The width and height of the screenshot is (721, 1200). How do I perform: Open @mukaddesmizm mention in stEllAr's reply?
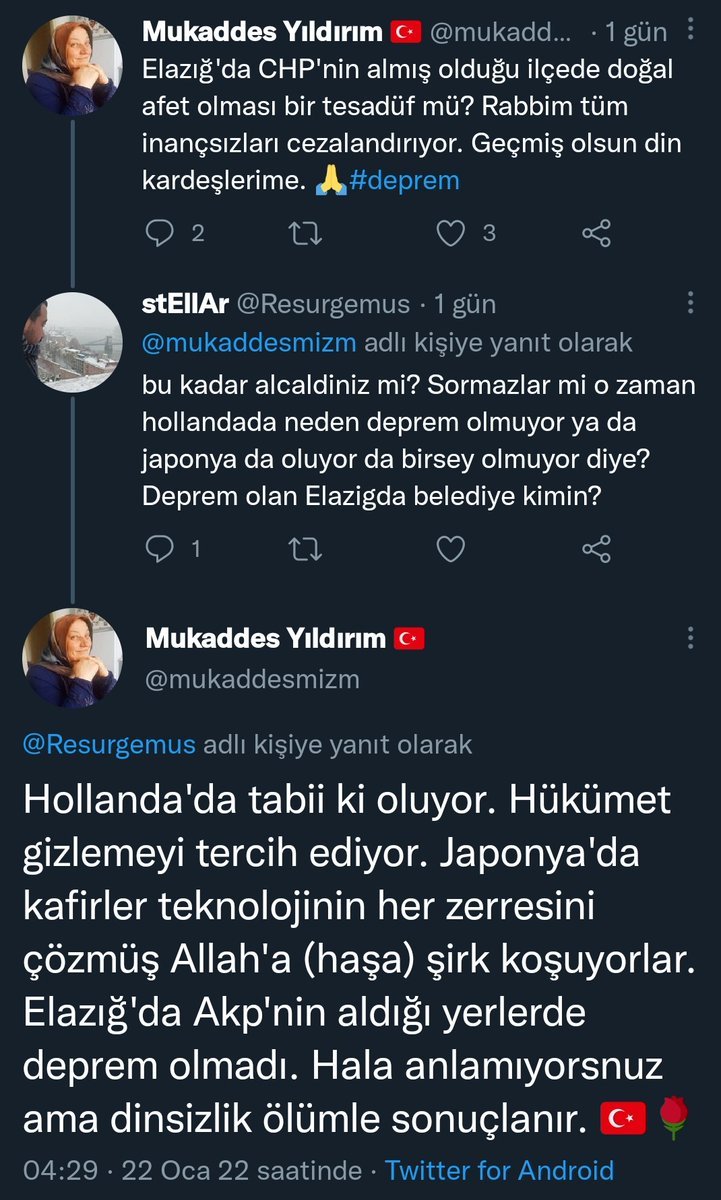251,343
